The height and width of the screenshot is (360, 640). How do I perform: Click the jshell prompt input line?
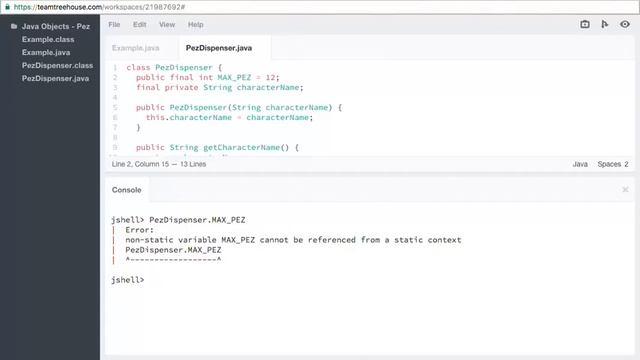127,280
